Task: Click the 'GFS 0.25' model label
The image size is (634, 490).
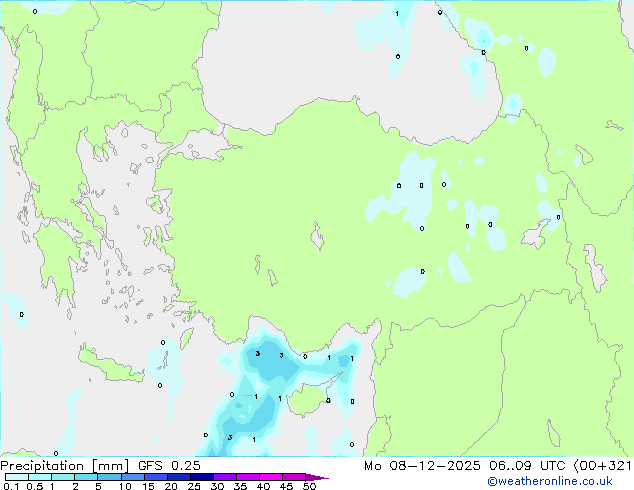Action: (x=169, y=466)
